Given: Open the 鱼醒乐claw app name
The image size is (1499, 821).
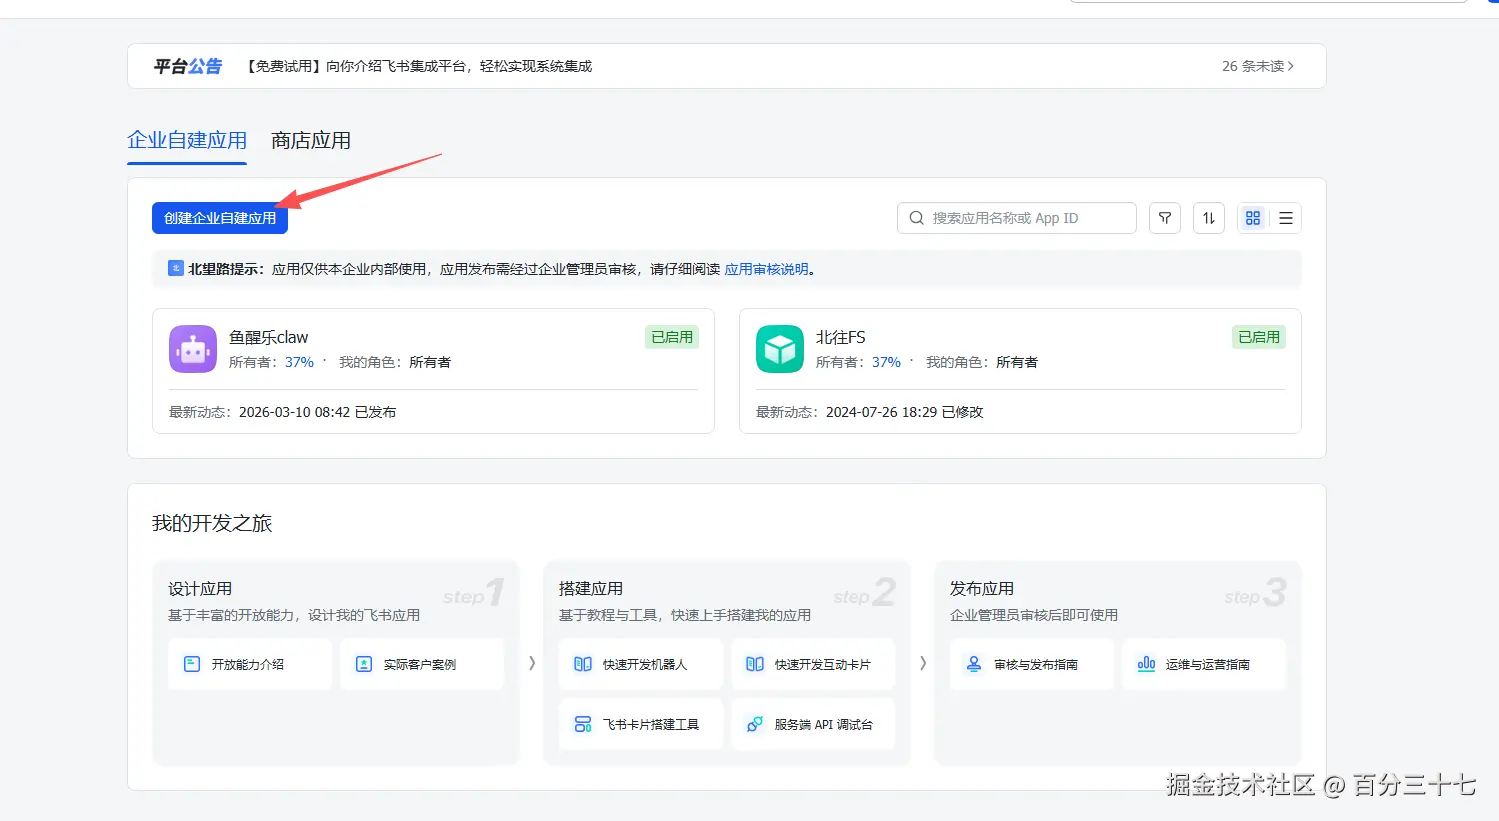Looking at the screenshot, I should pyautogui.click(x=268, y=337).
